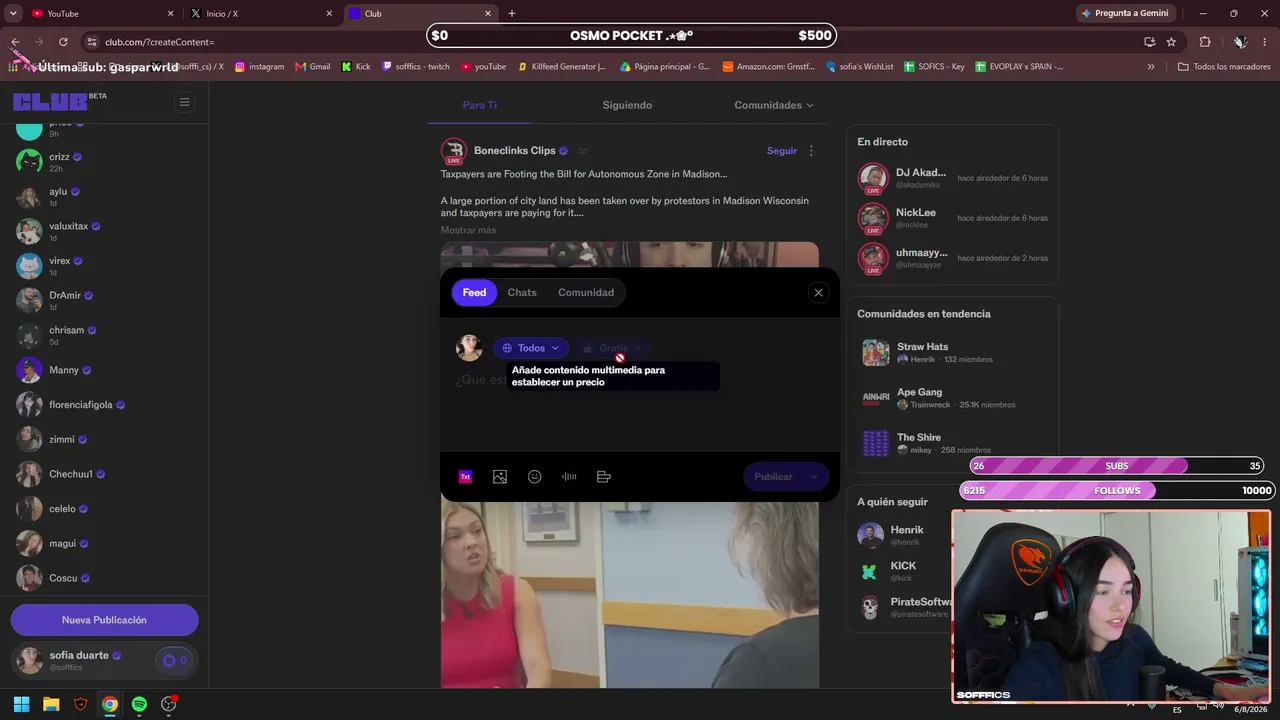
Task: Open the Gratis price dropdown
Action: (613, 348)
